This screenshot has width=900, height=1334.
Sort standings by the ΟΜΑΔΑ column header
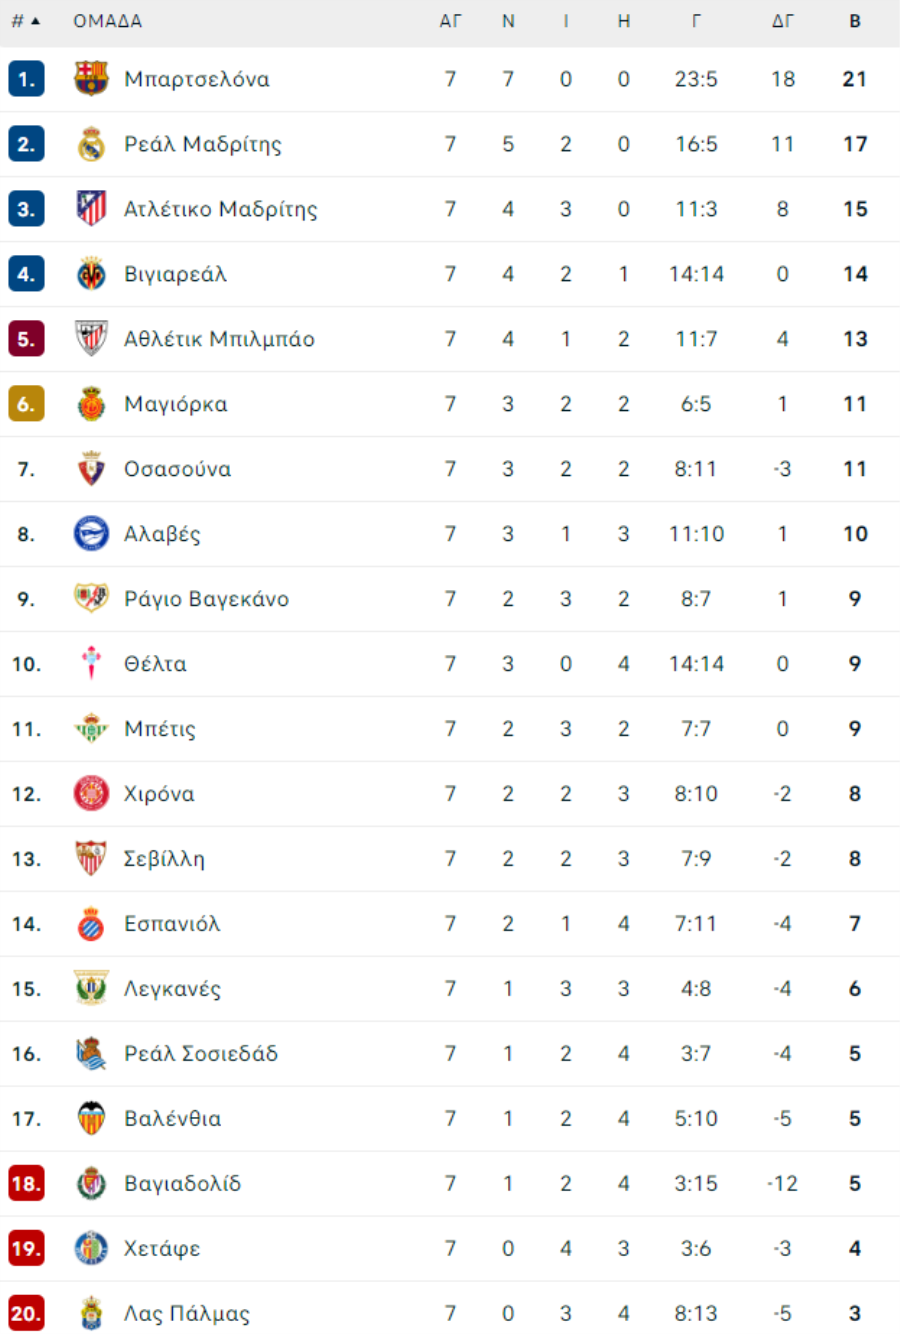pos(108,21)
